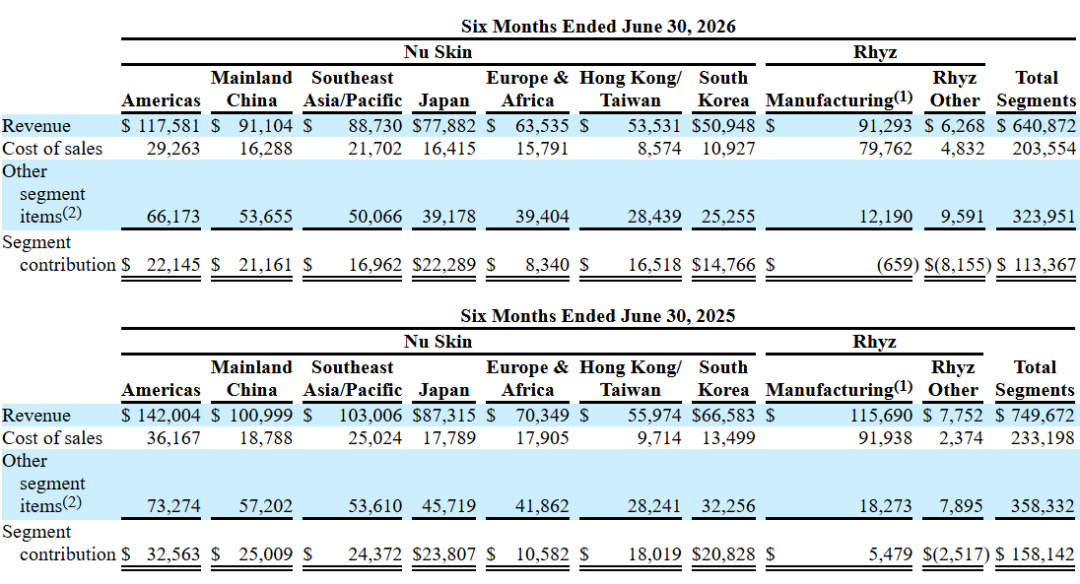Click 2026 Japan segment contribution $22,289
Image resolution: width=1080 pixels, height=584 pixels.
tap(444, 264)
